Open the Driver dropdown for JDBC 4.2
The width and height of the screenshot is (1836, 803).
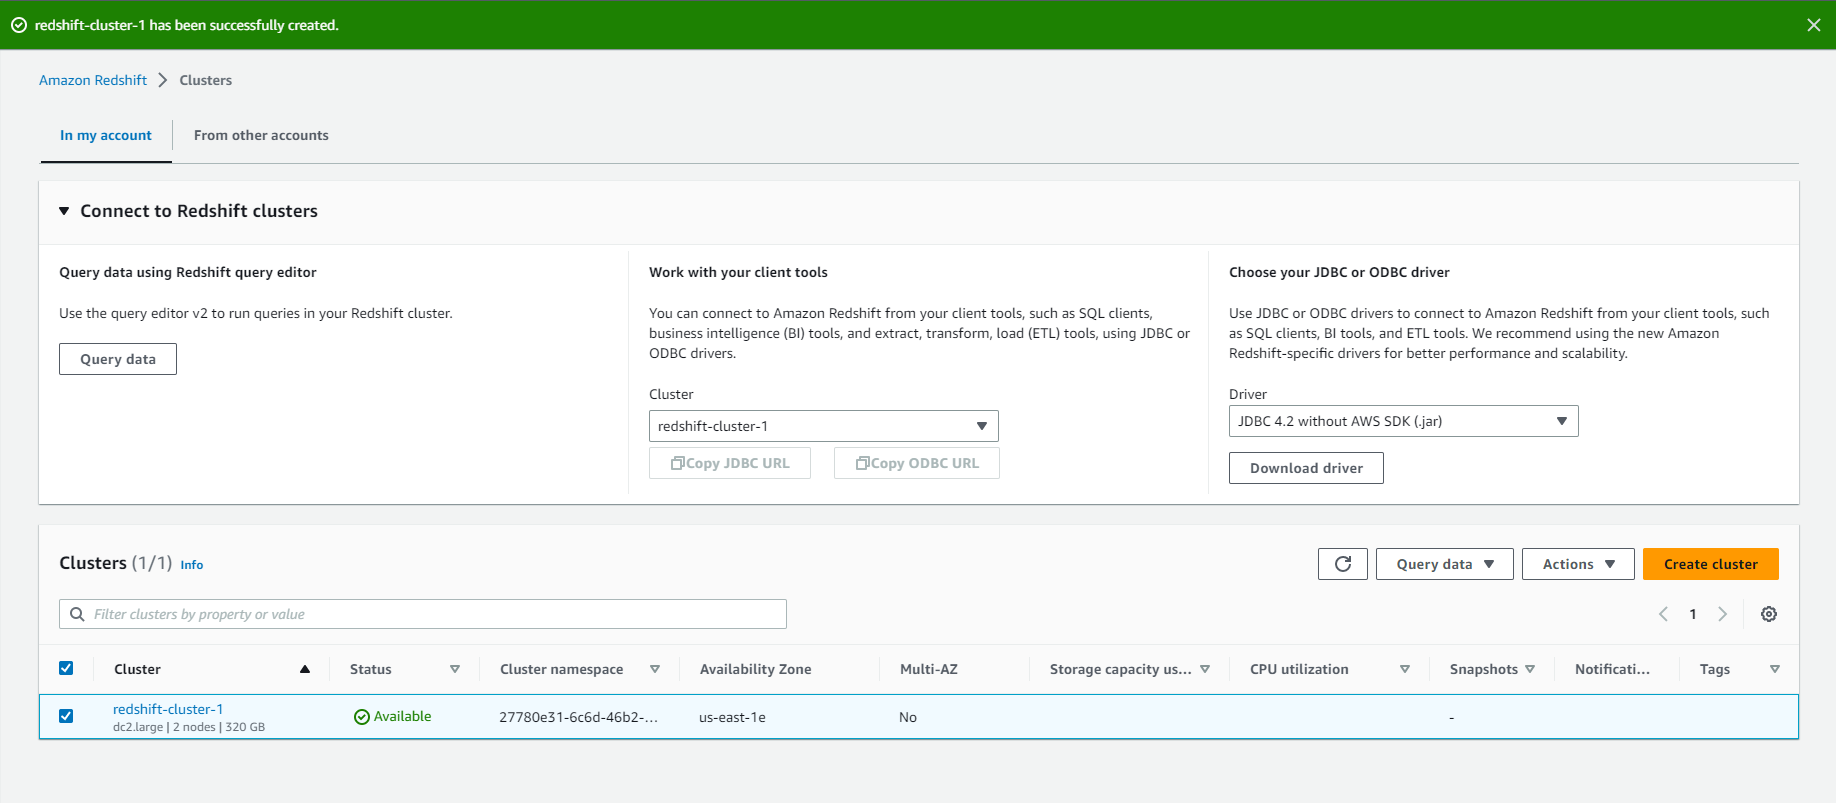click(1403, 421)
